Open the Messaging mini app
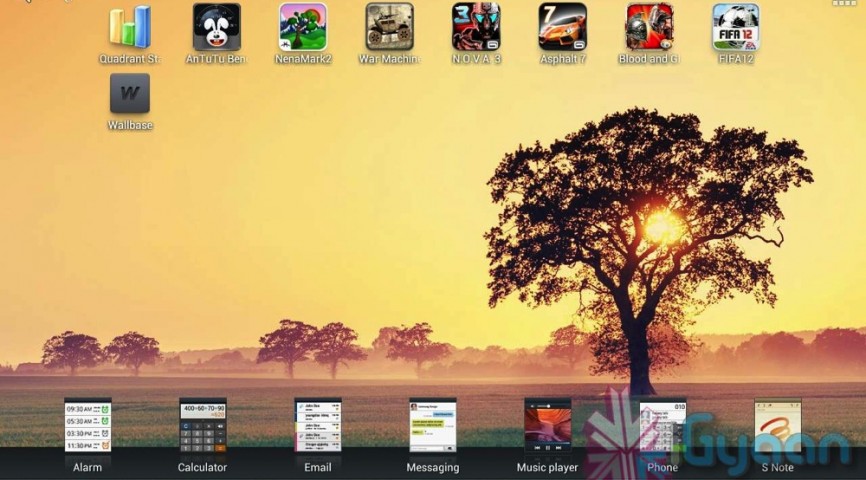The image size is (866, 480). click(x=433, y=424)
